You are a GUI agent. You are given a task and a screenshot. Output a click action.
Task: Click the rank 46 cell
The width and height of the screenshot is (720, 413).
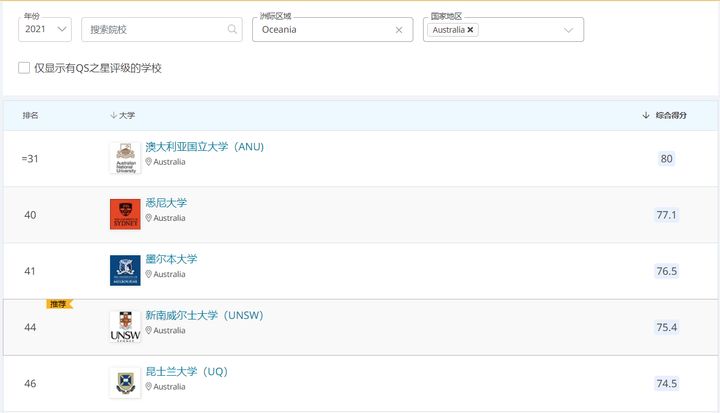coord(30,384)
